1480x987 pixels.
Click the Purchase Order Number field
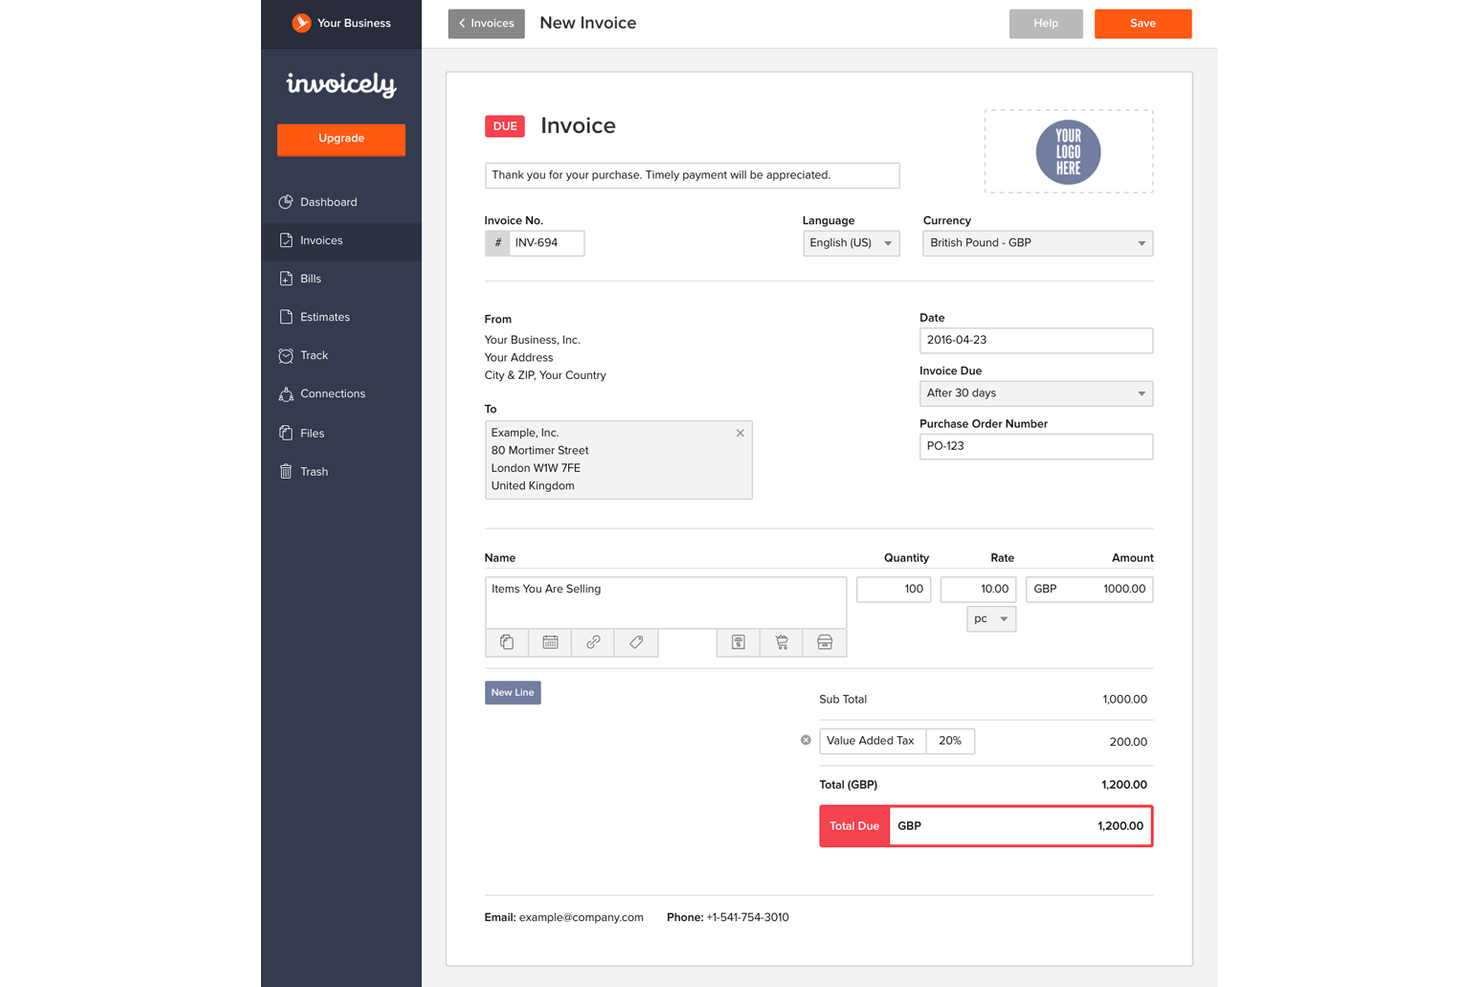pos(1036,446)
